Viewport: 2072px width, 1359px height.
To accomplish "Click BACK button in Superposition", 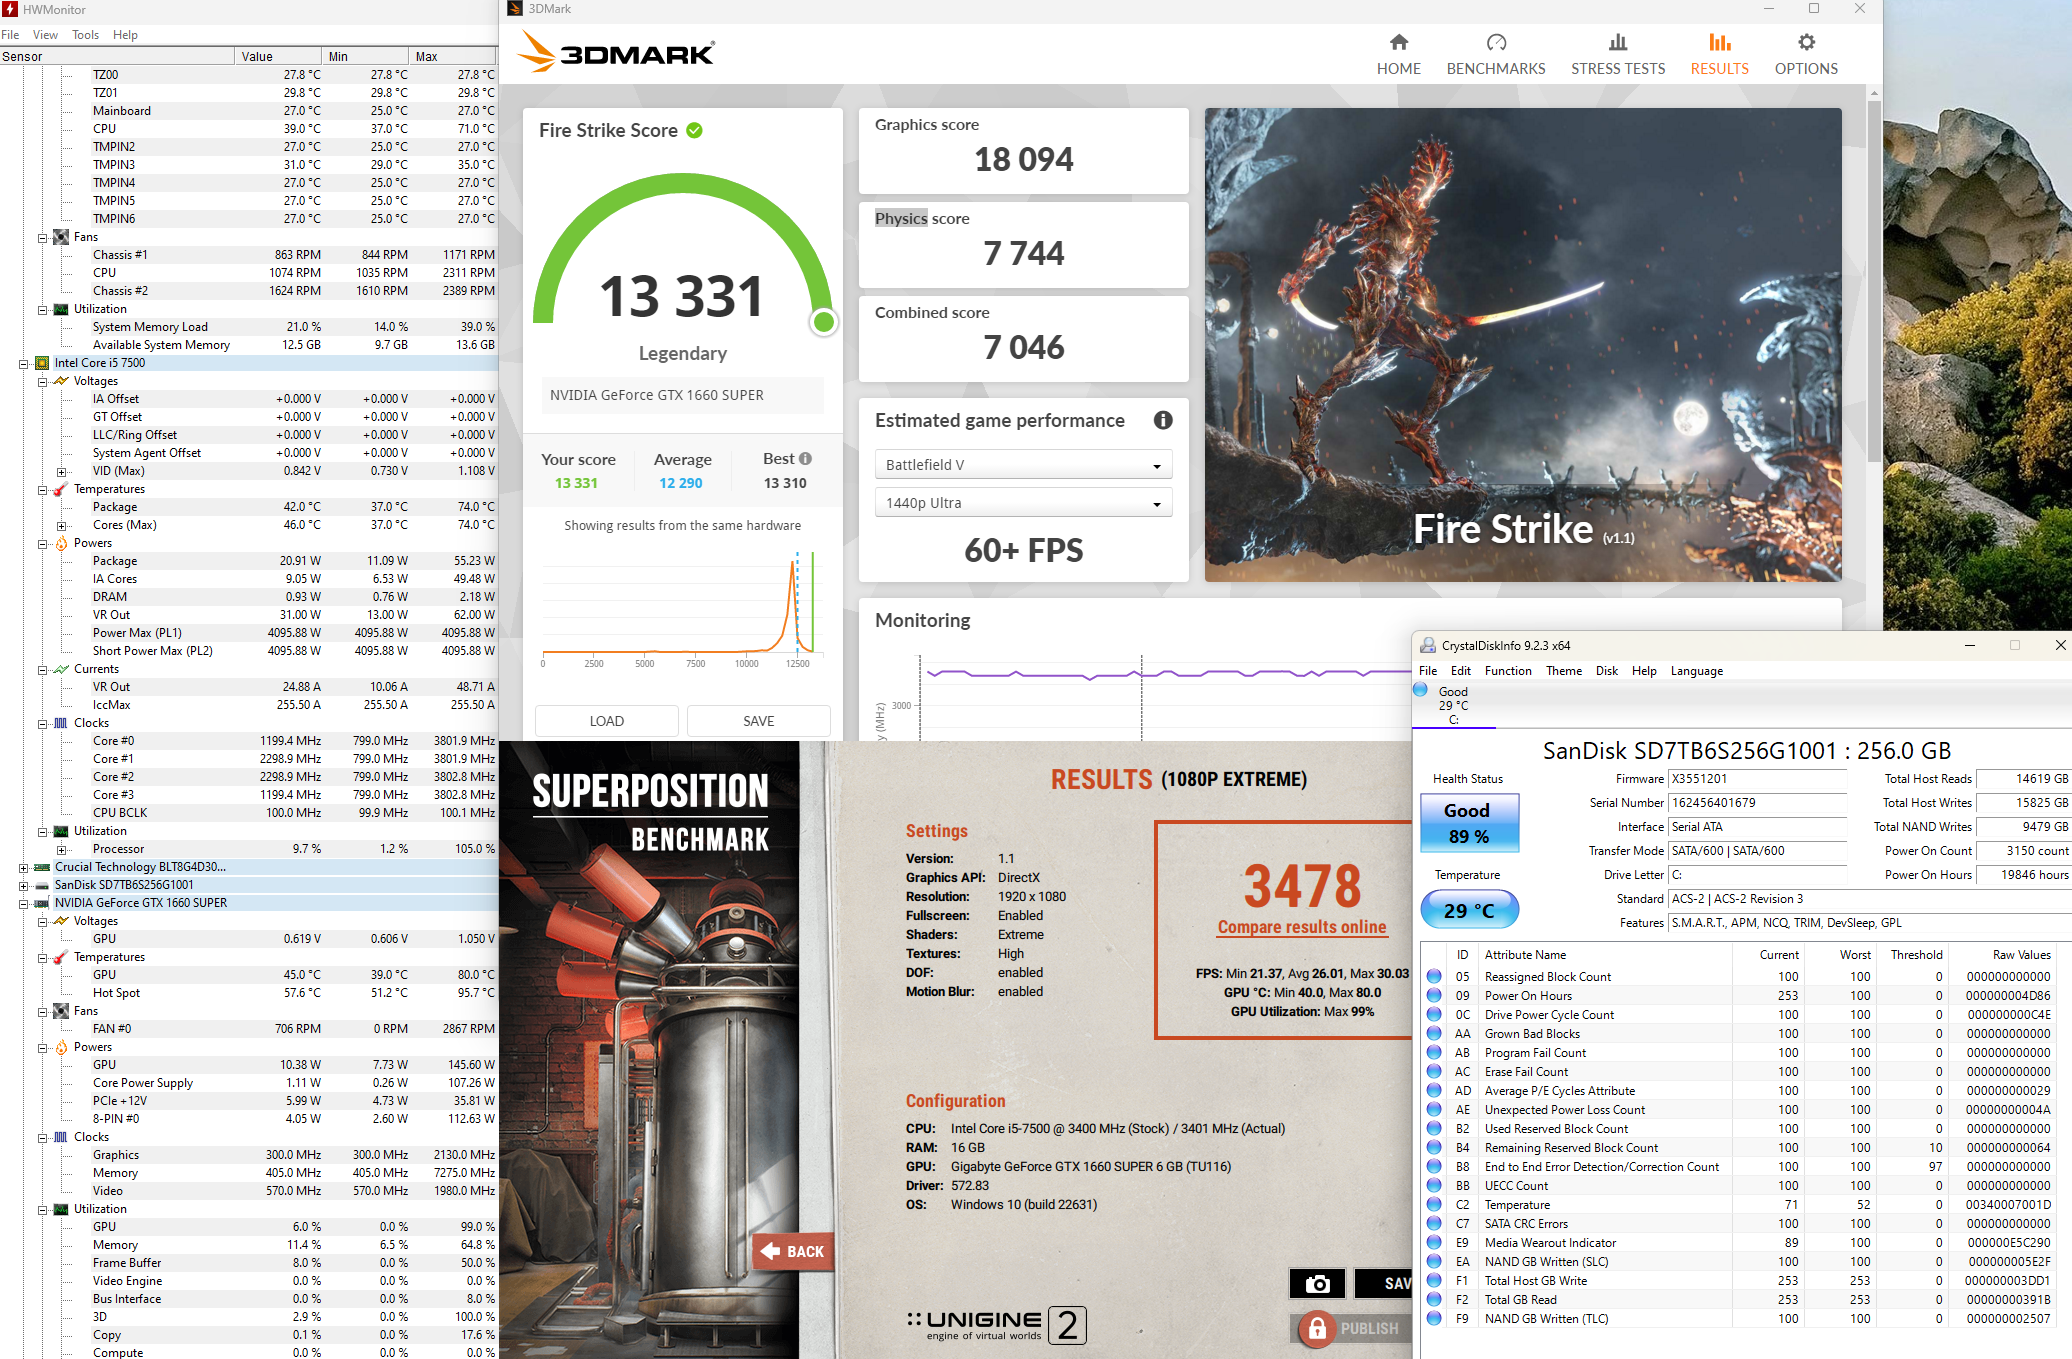I will [792, 1251].
